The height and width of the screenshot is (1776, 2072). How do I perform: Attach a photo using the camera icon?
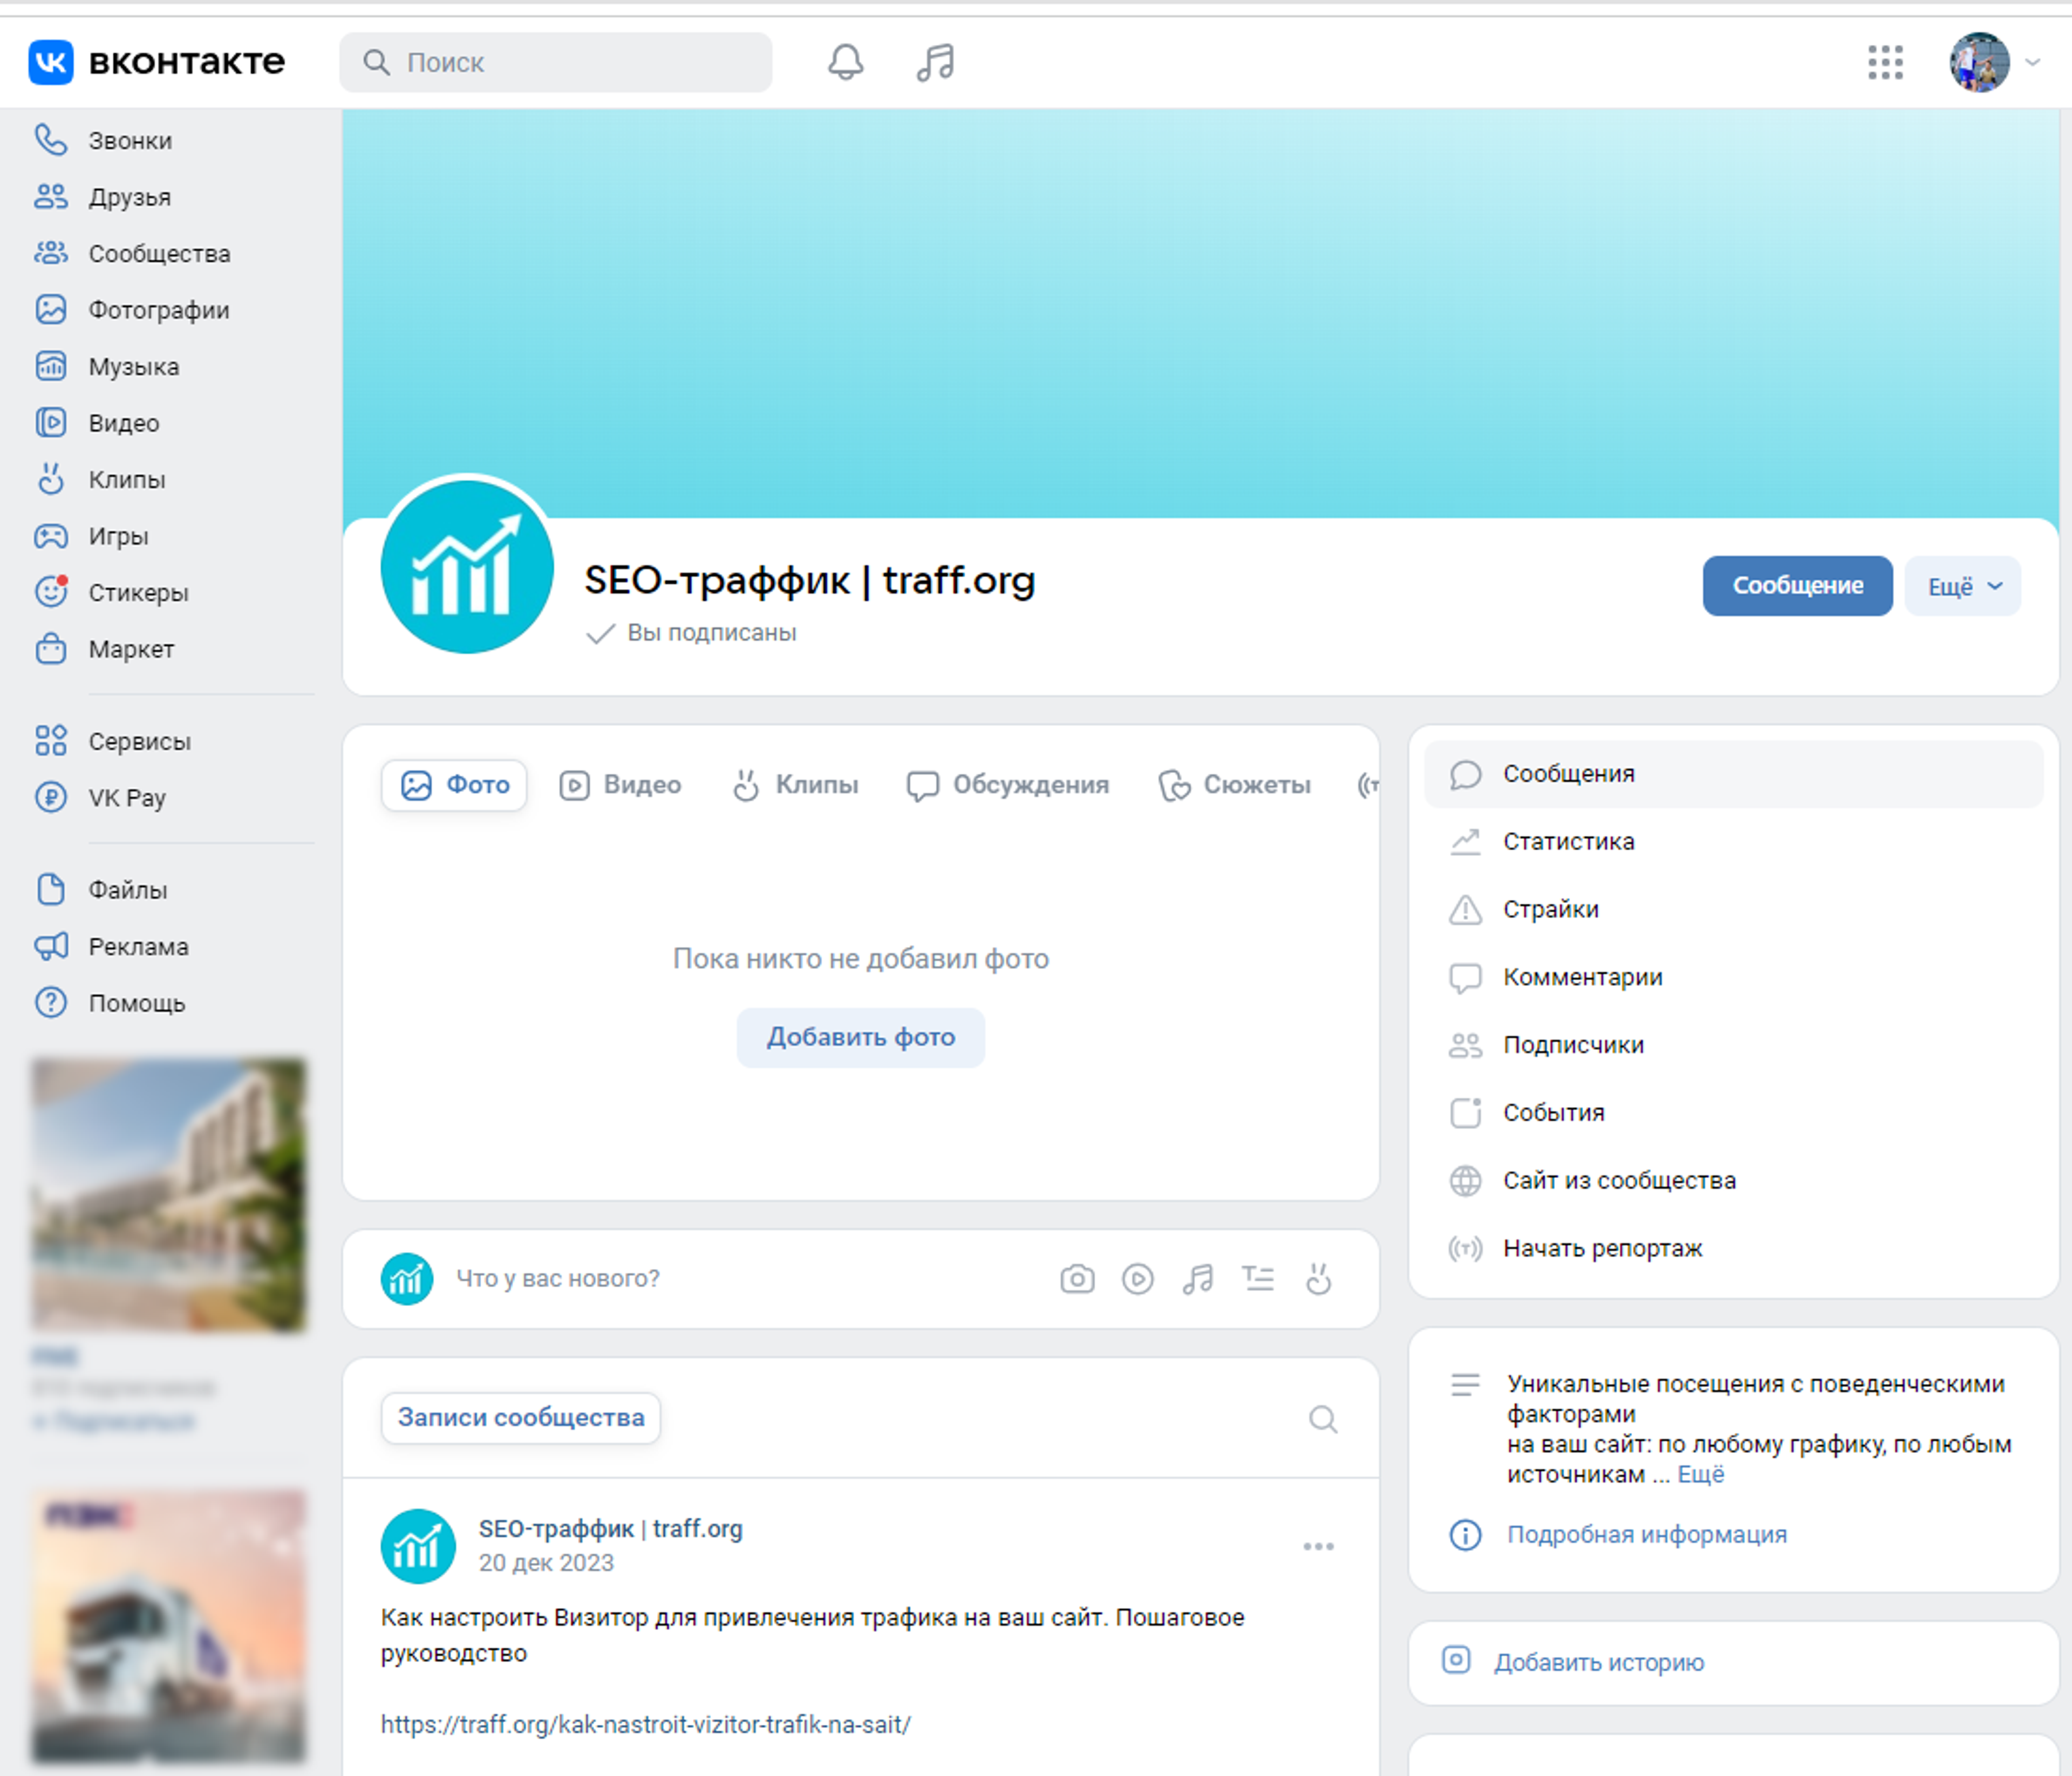coord(1077,1278)
